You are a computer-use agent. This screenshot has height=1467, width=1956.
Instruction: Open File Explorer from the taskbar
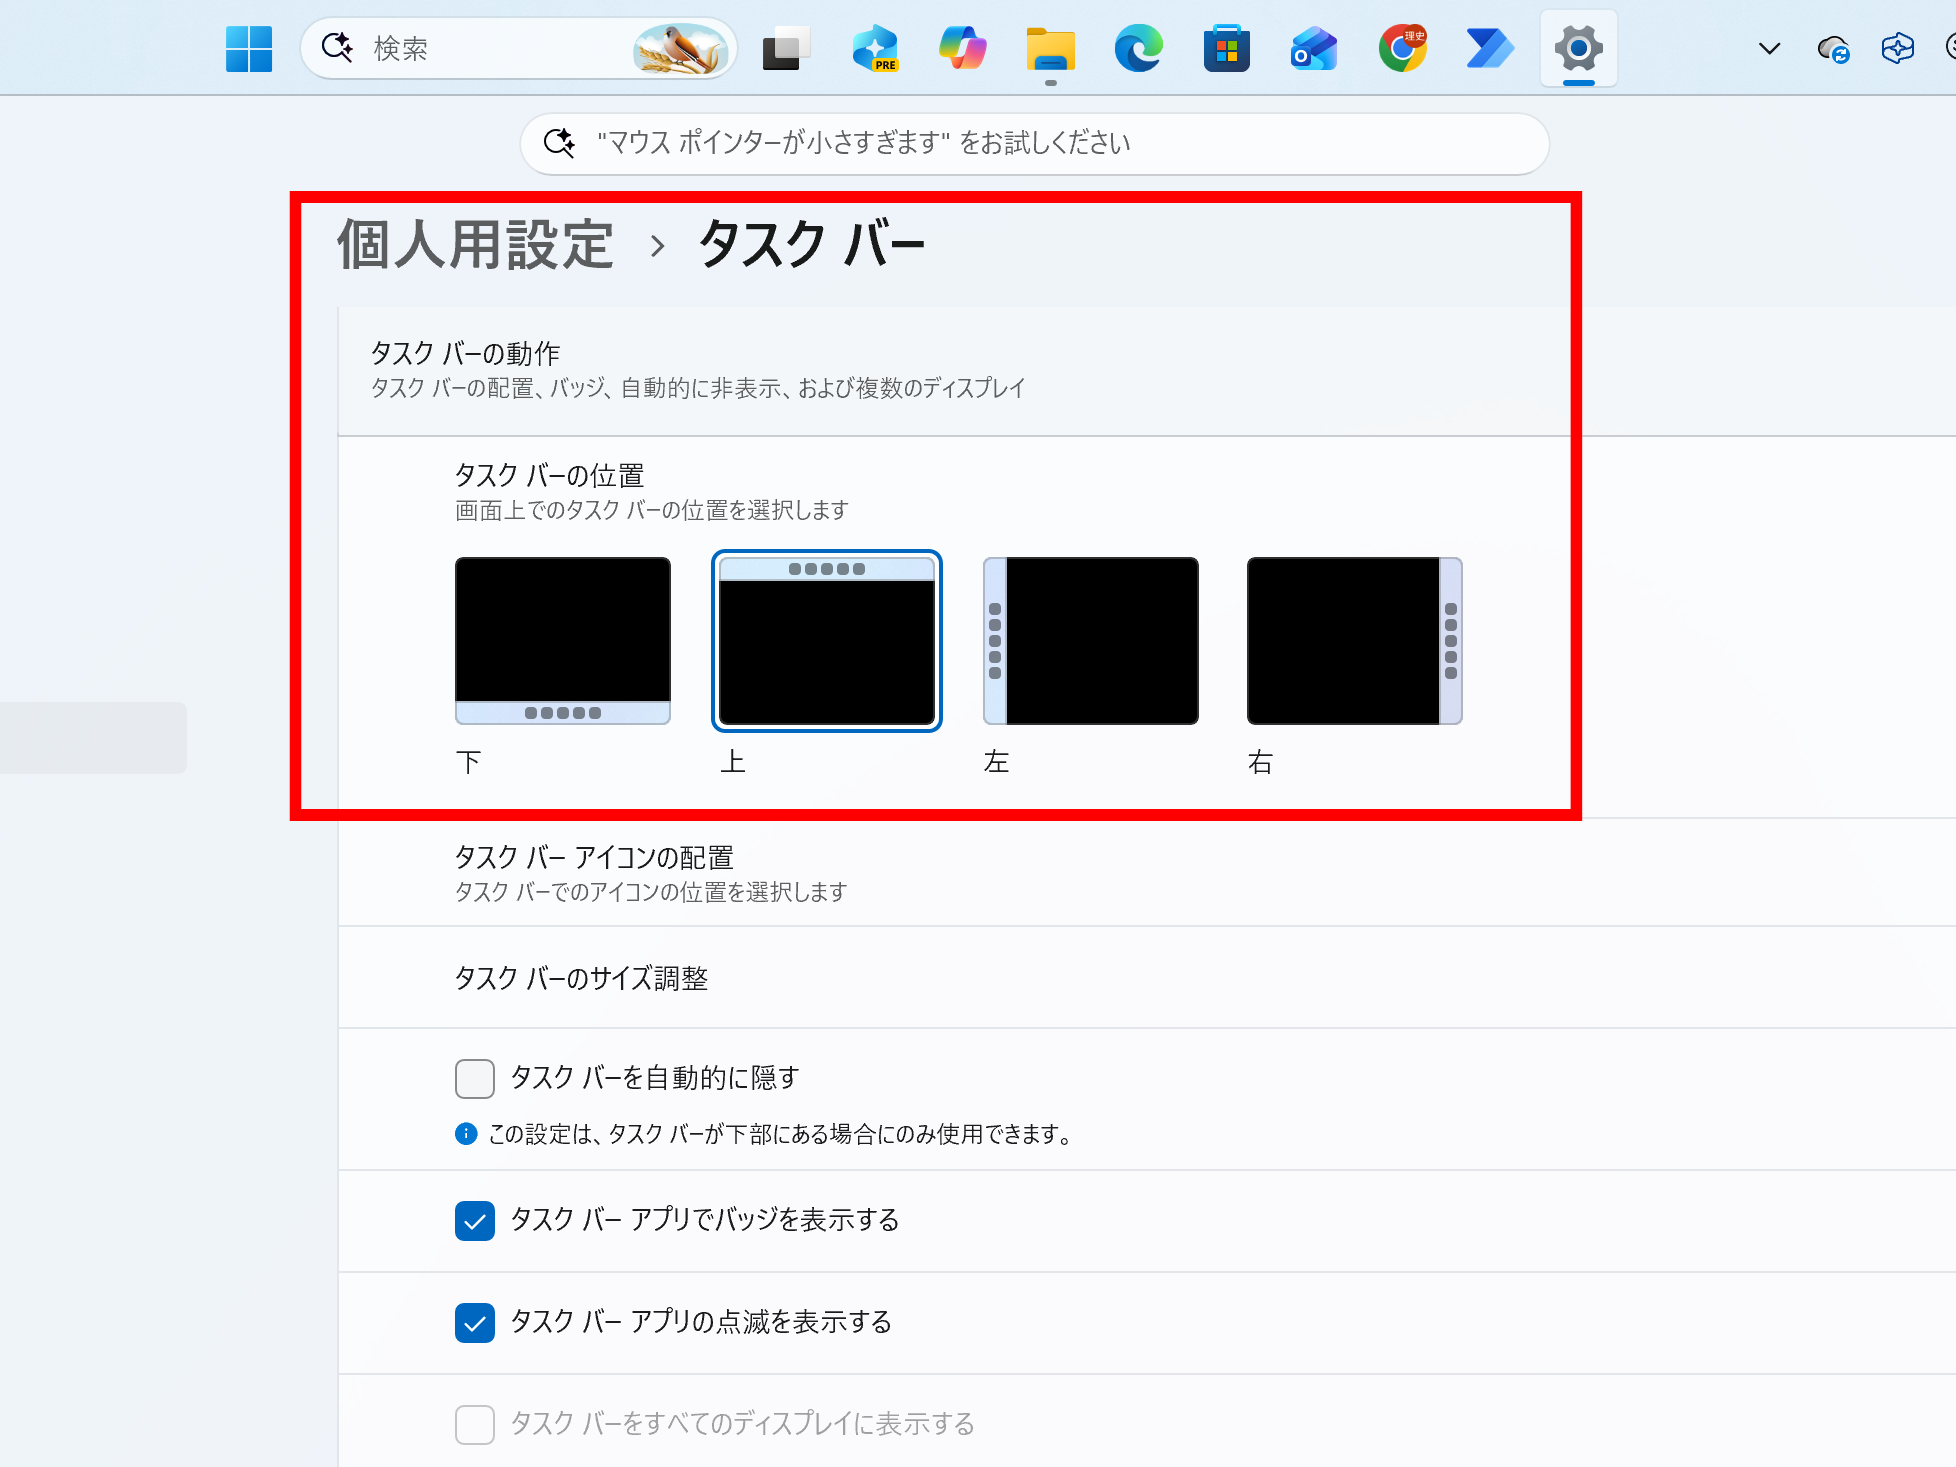click(x=1050, y=49)
